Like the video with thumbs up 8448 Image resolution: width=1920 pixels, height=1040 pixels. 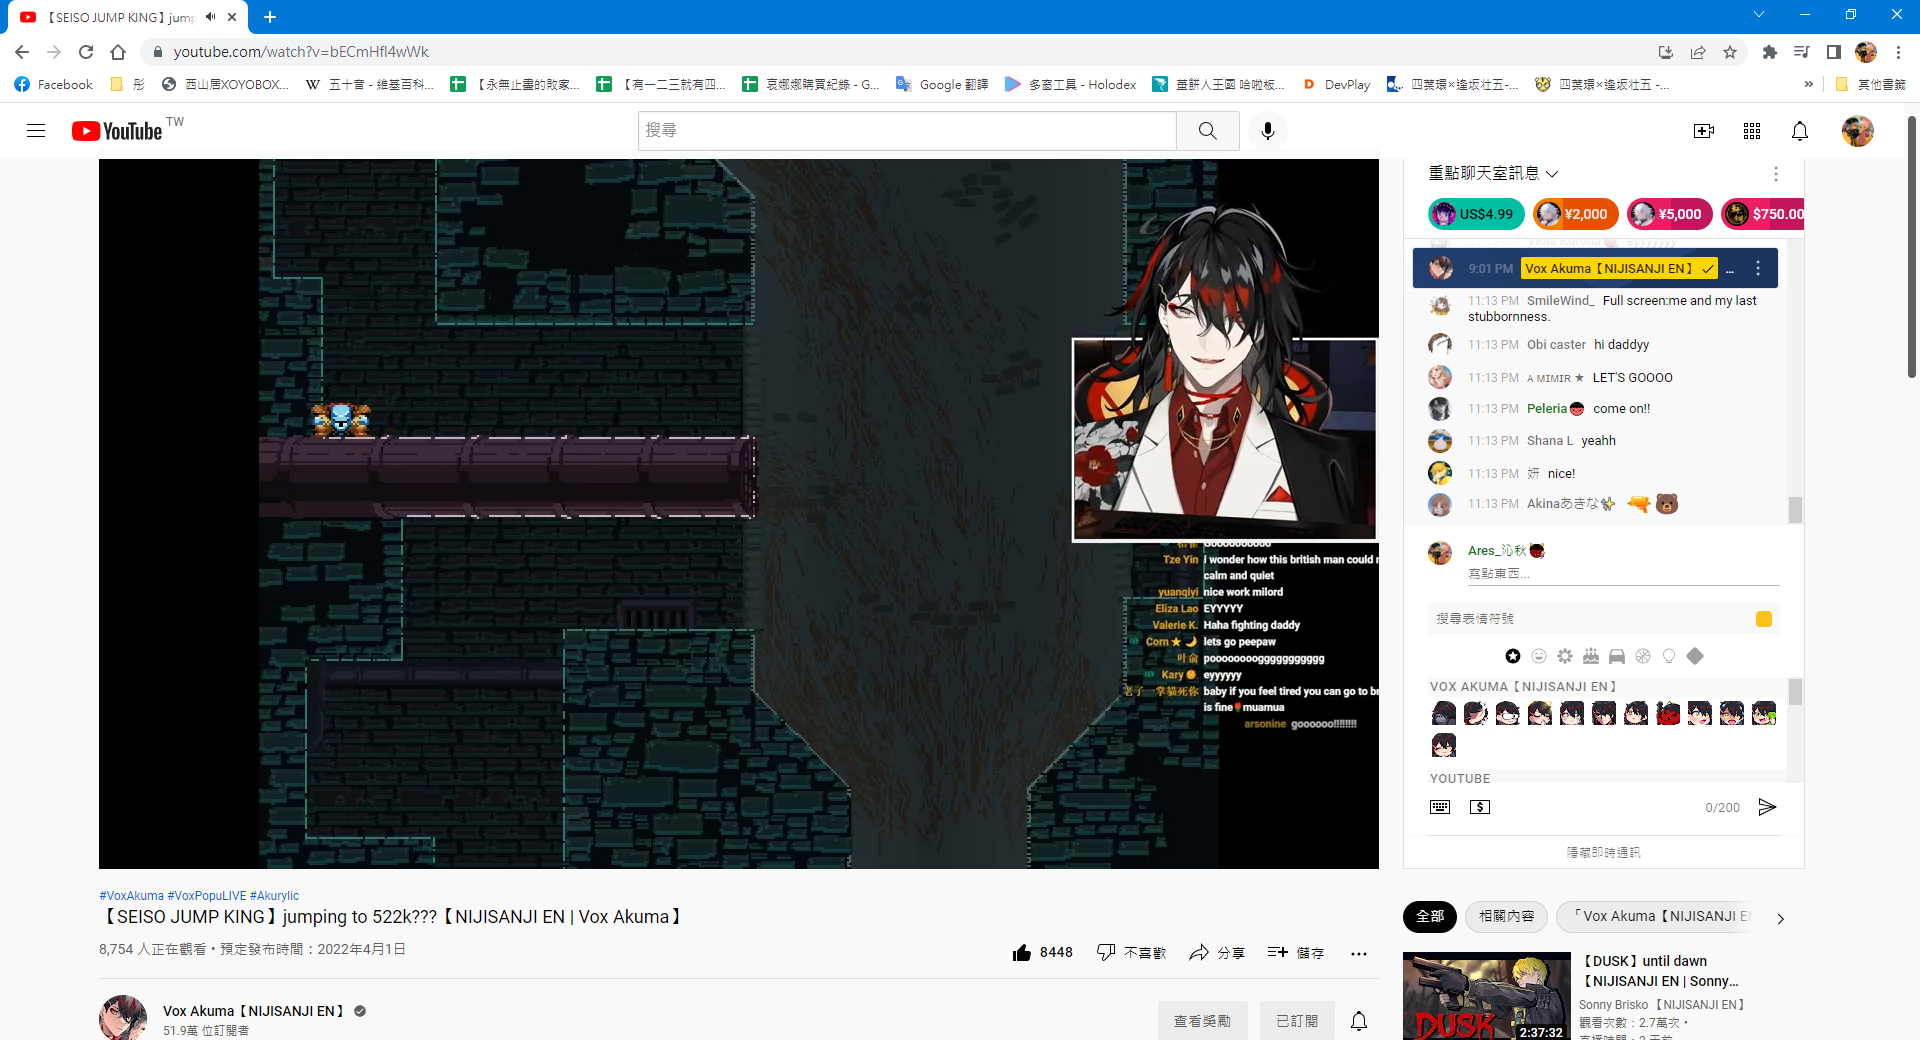1042,953
